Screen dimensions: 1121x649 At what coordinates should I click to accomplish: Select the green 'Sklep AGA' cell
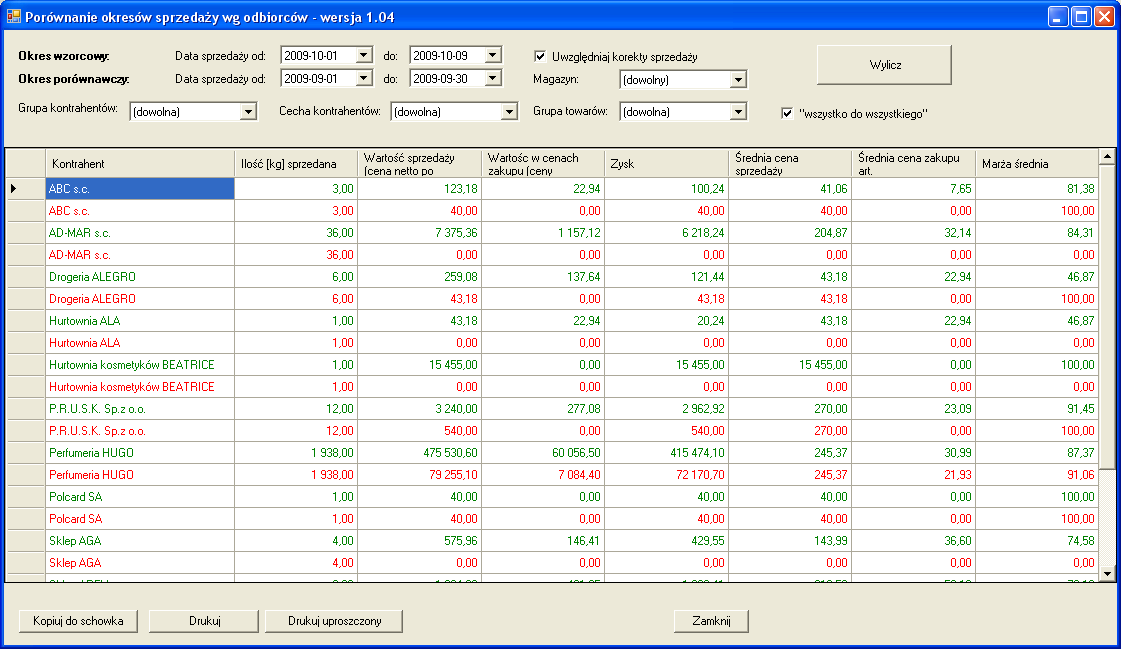140,541
